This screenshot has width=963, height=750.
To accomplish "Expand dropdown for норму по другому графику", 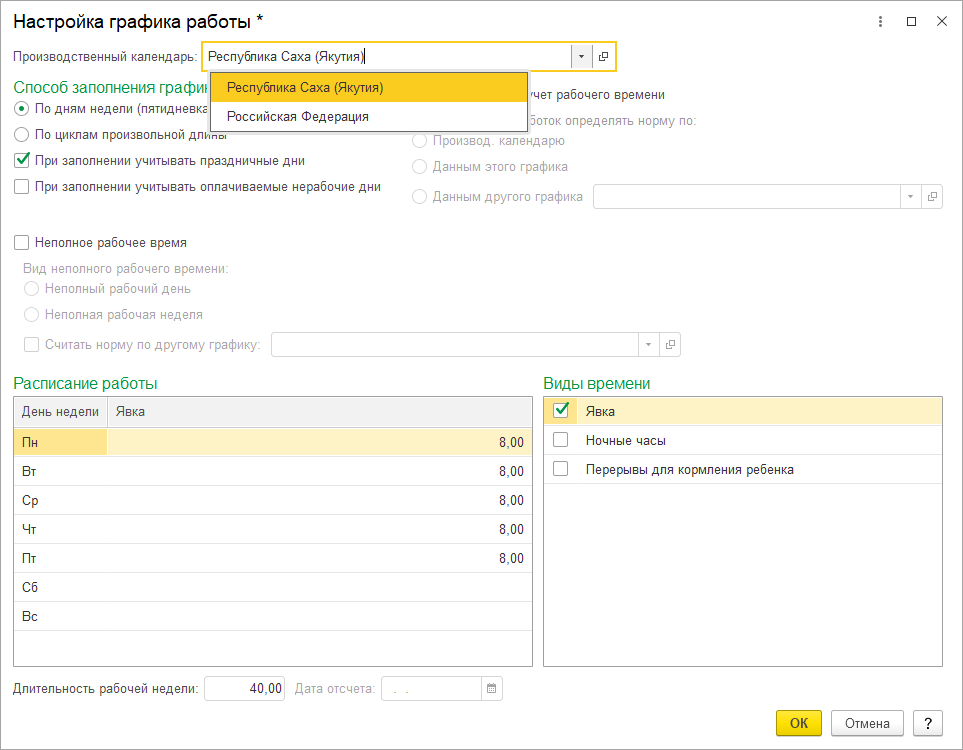I will pyautogui.click(x=649, y=345).
